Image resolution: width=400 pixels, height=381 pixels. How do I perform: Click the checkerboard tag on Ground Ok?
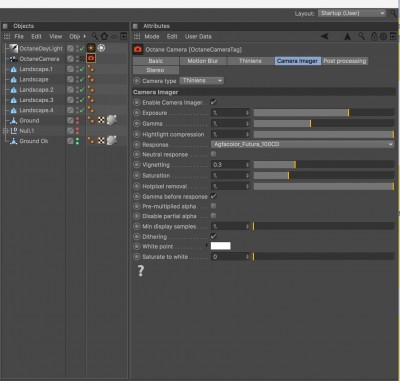[x=101, y=141]
